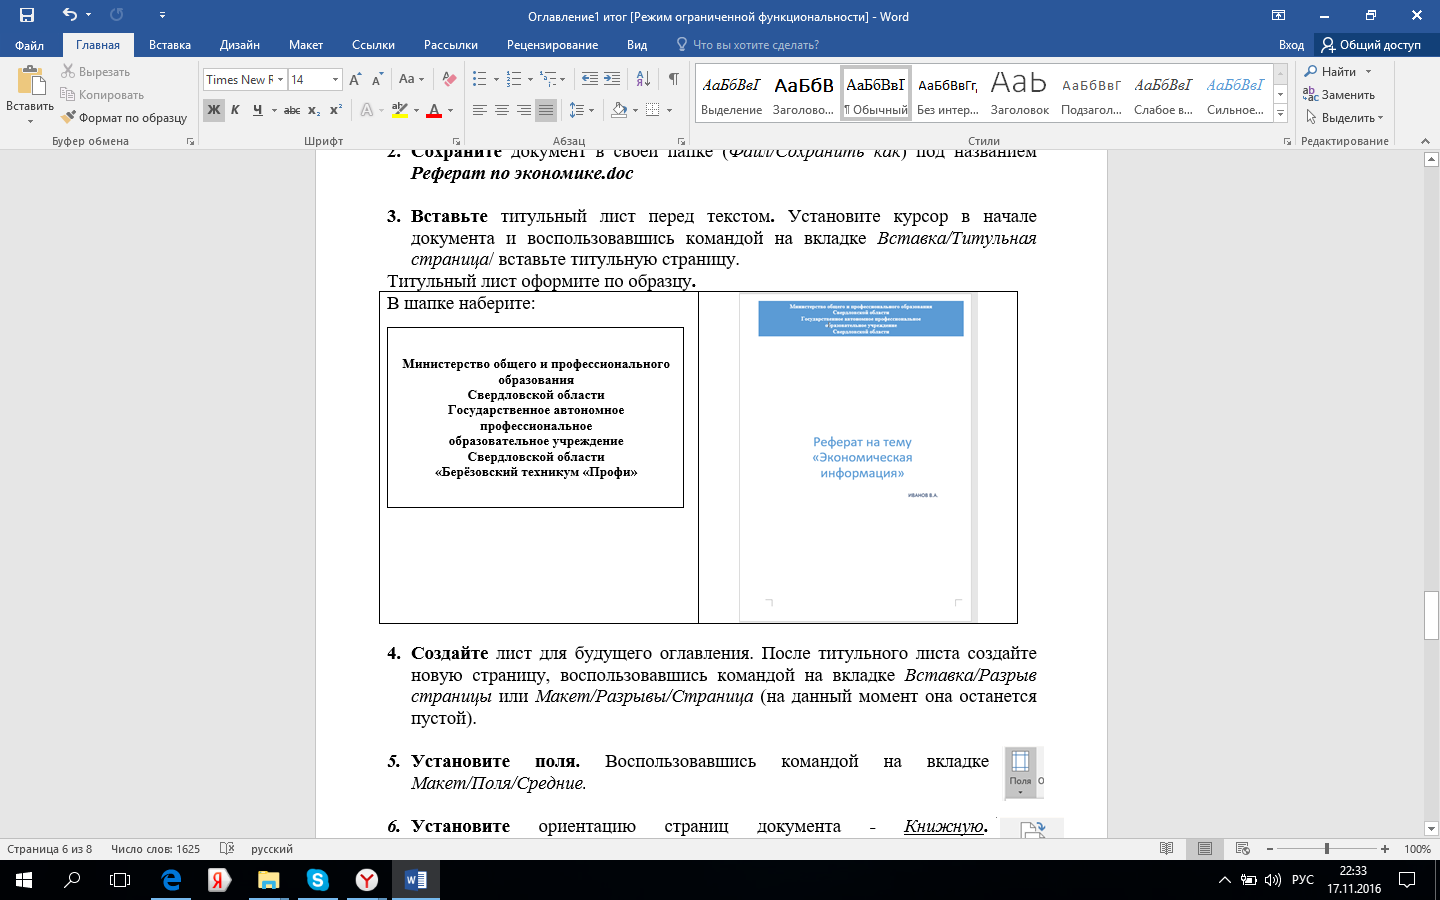Click the Format Painter (Формат по образцу) button
The image size is (1440, 900).
tap(124, 118)
